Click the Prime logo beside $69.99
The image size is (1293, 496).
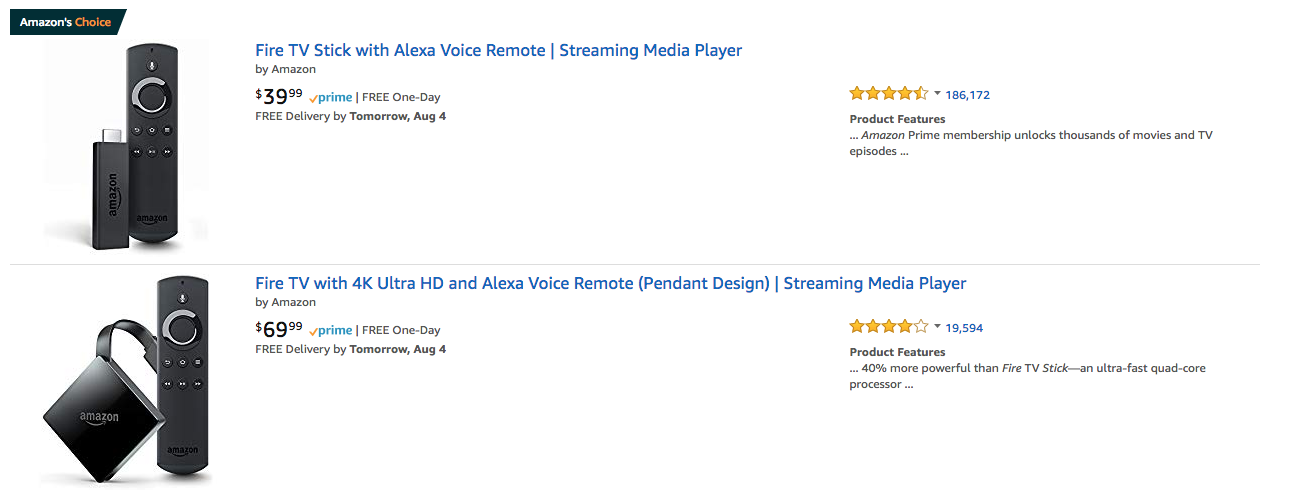tap(331, 330)
